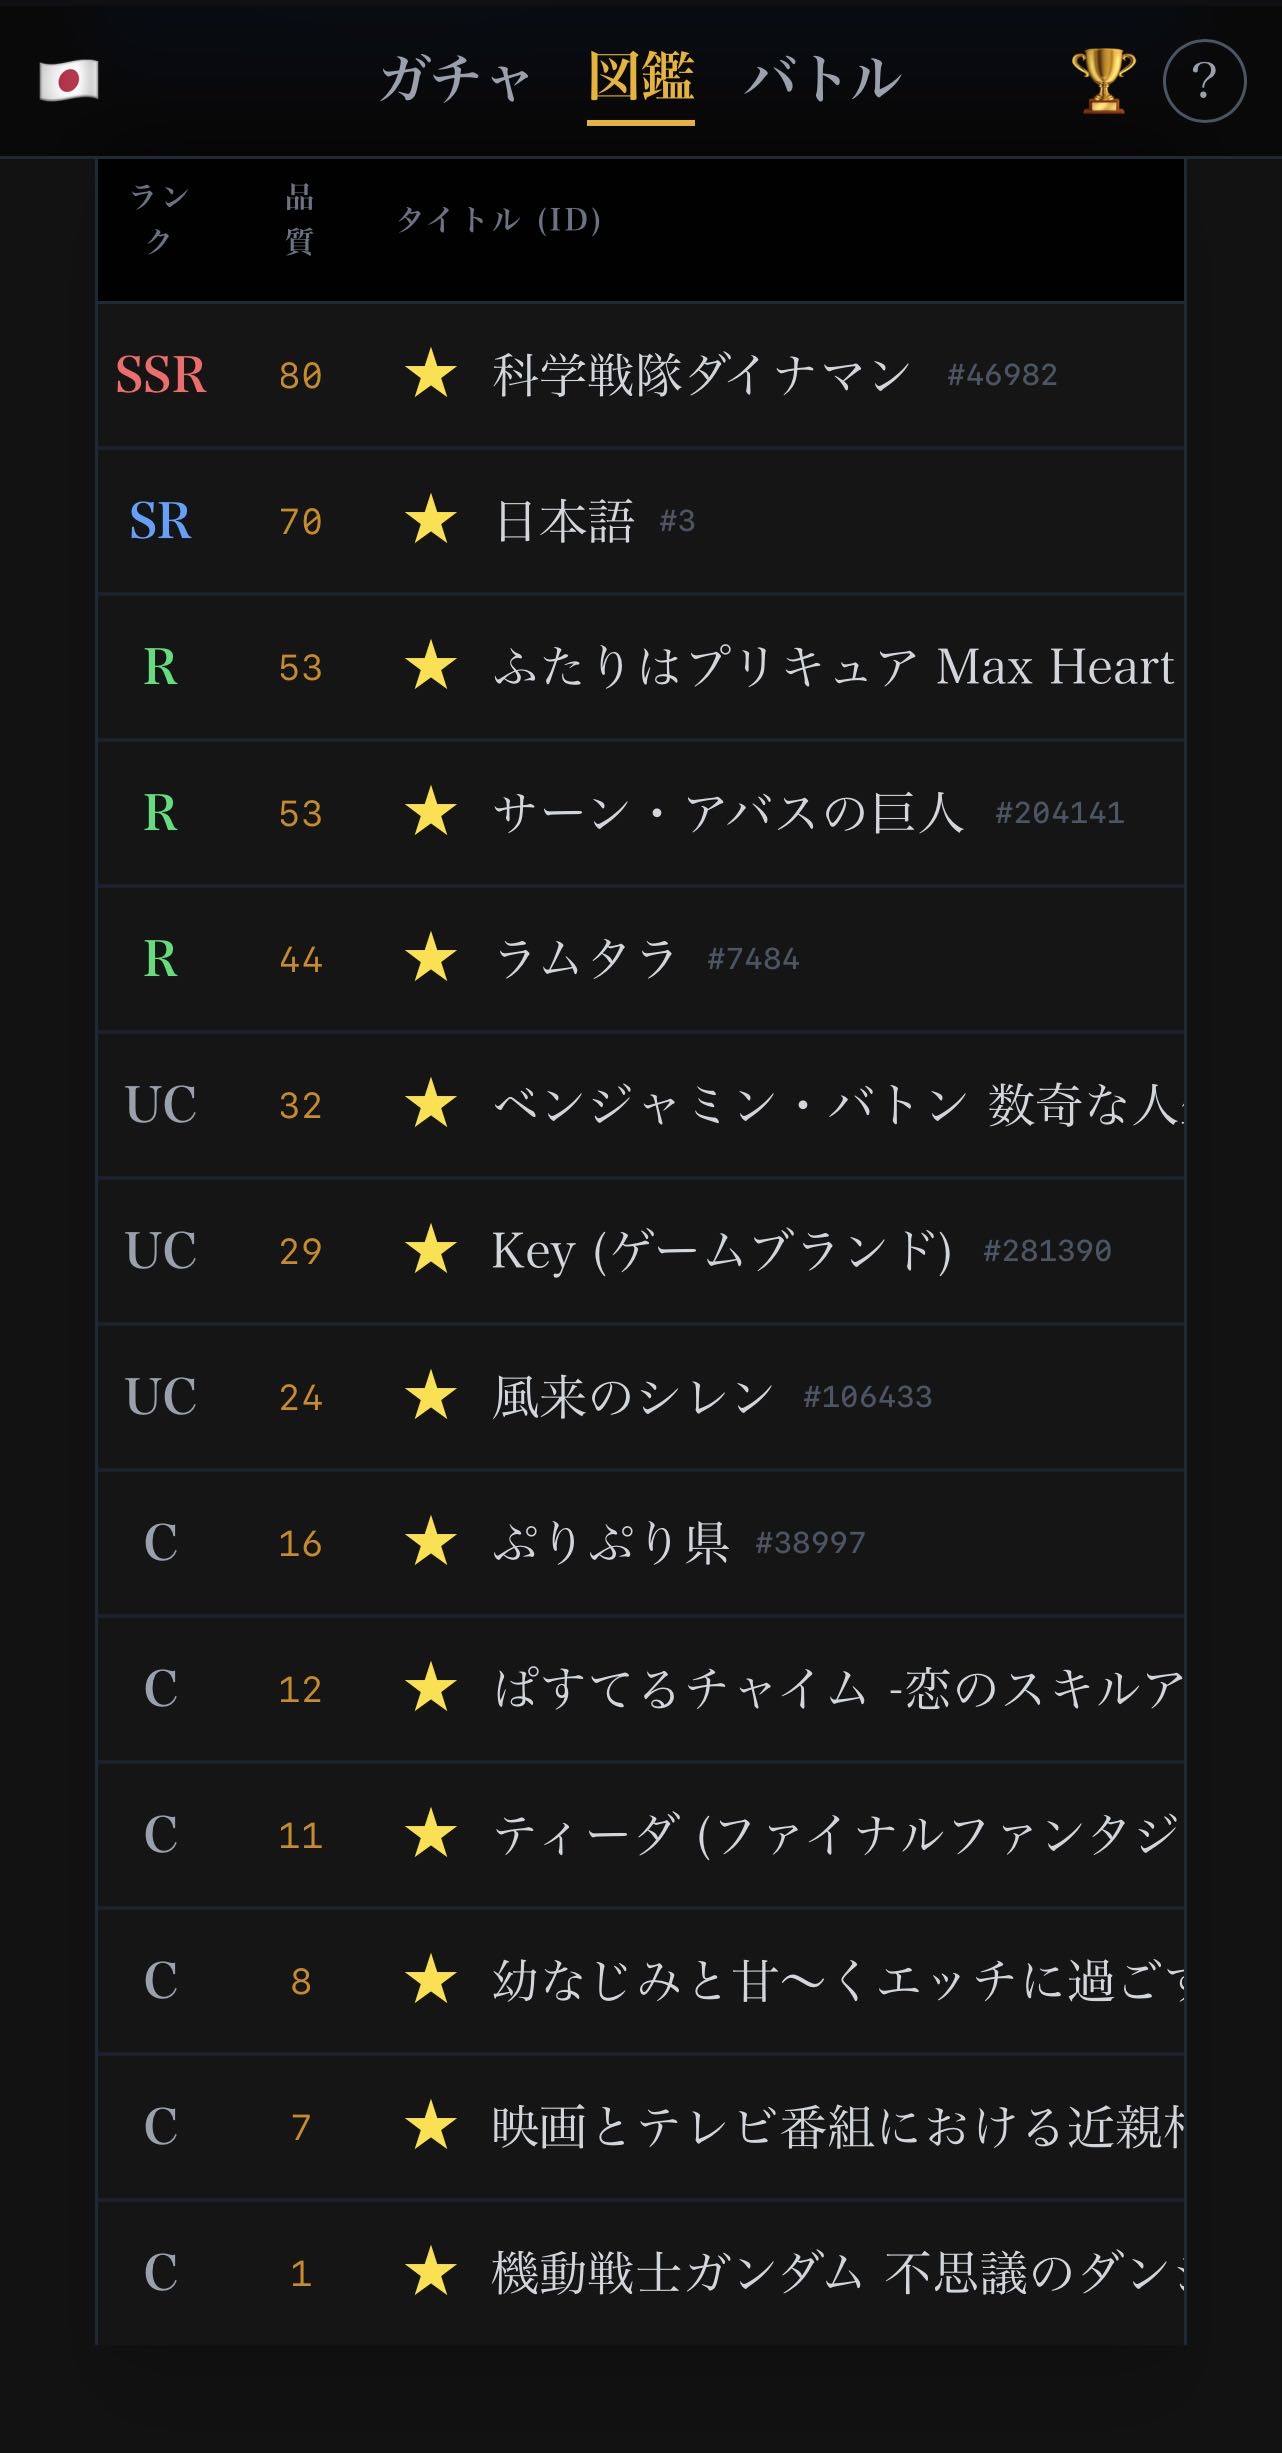Toggle favorite star for サーン・アバスの巨人
1282x2453 pixels.
[431, 812]
